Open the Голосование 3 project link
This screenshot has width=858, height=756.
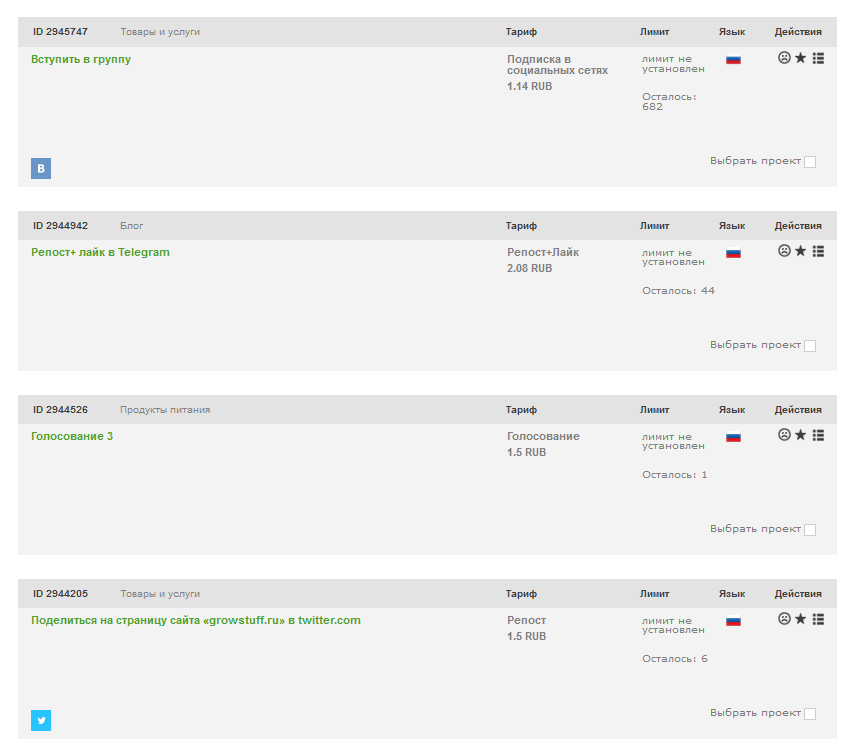72,436
